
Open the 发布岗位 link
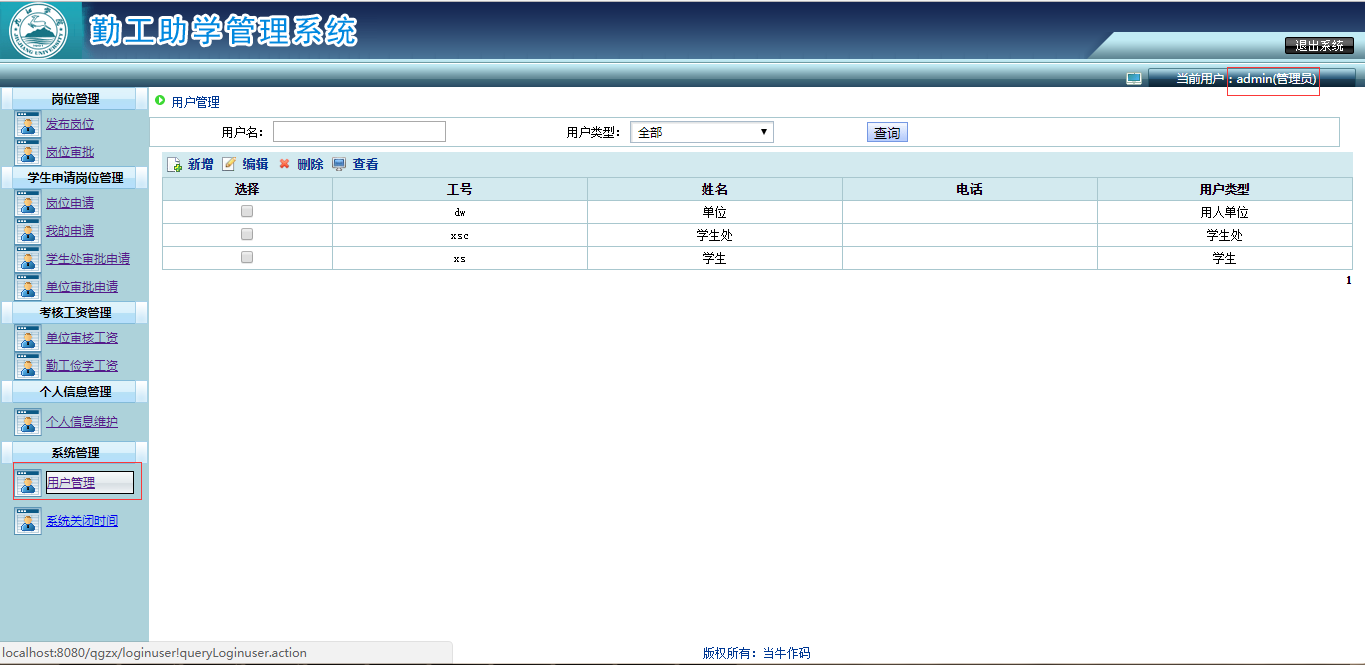click(x=70, y=124)
